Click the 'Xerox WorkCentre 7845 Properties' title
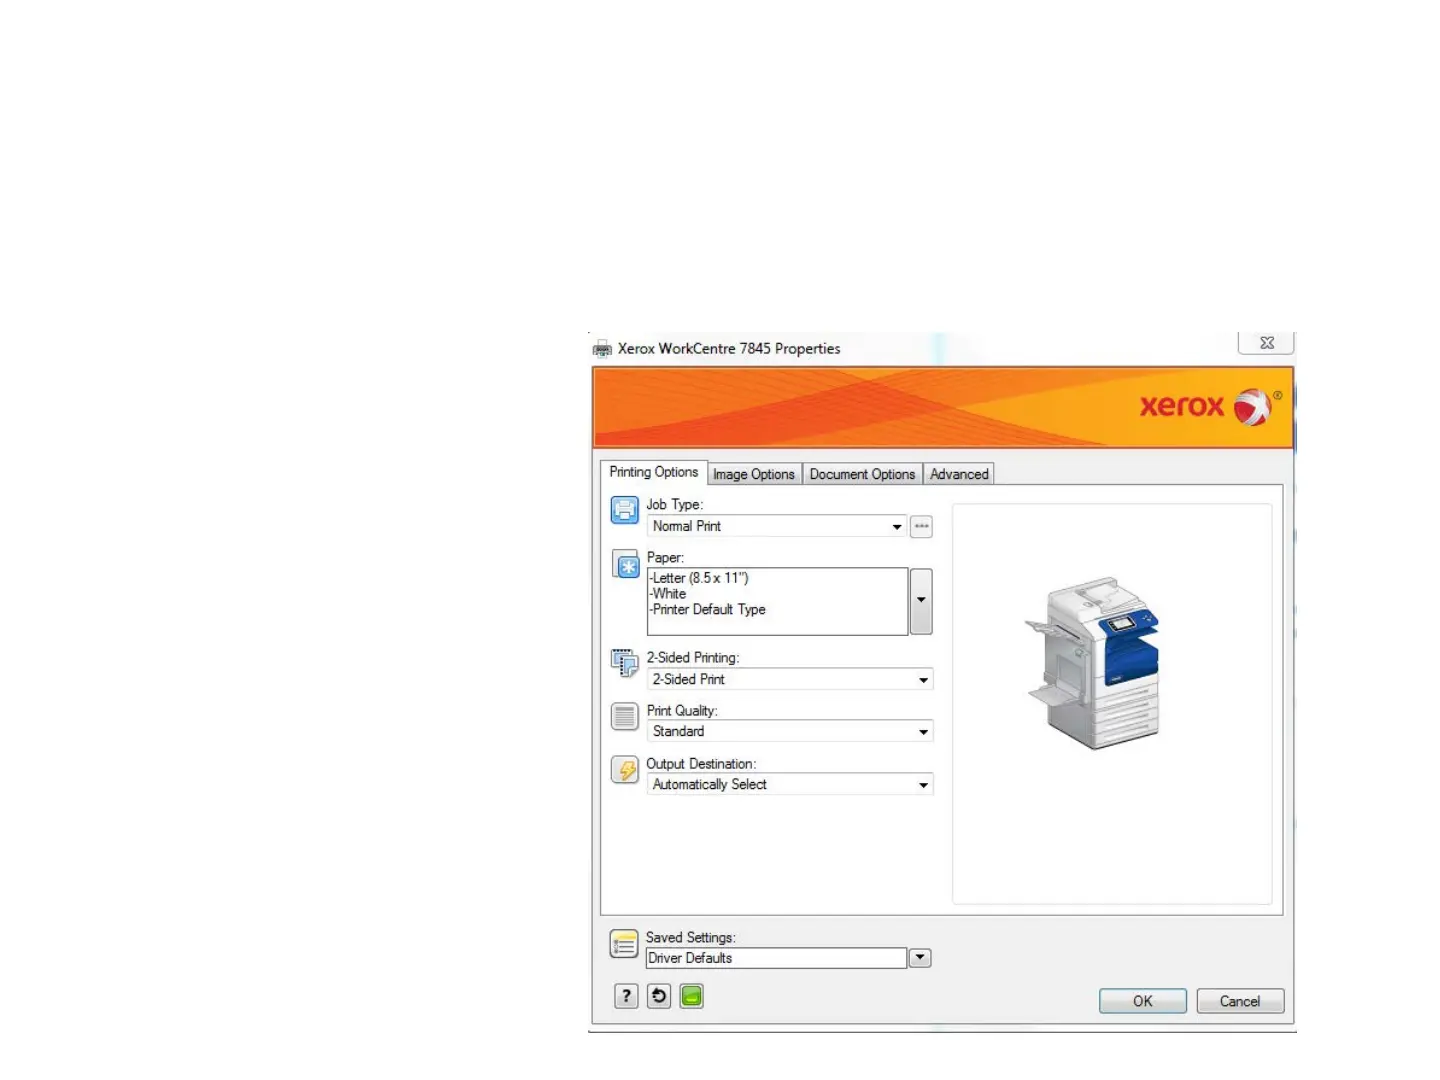 (729, 349)
